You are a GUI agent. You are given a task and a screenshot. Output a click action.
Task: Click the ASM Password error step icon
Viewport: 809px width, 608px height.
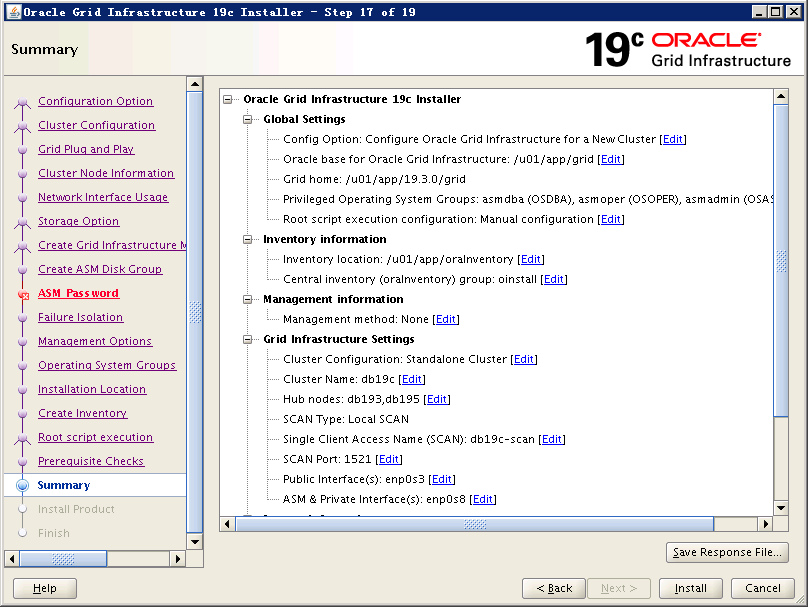tap(23, 294)
